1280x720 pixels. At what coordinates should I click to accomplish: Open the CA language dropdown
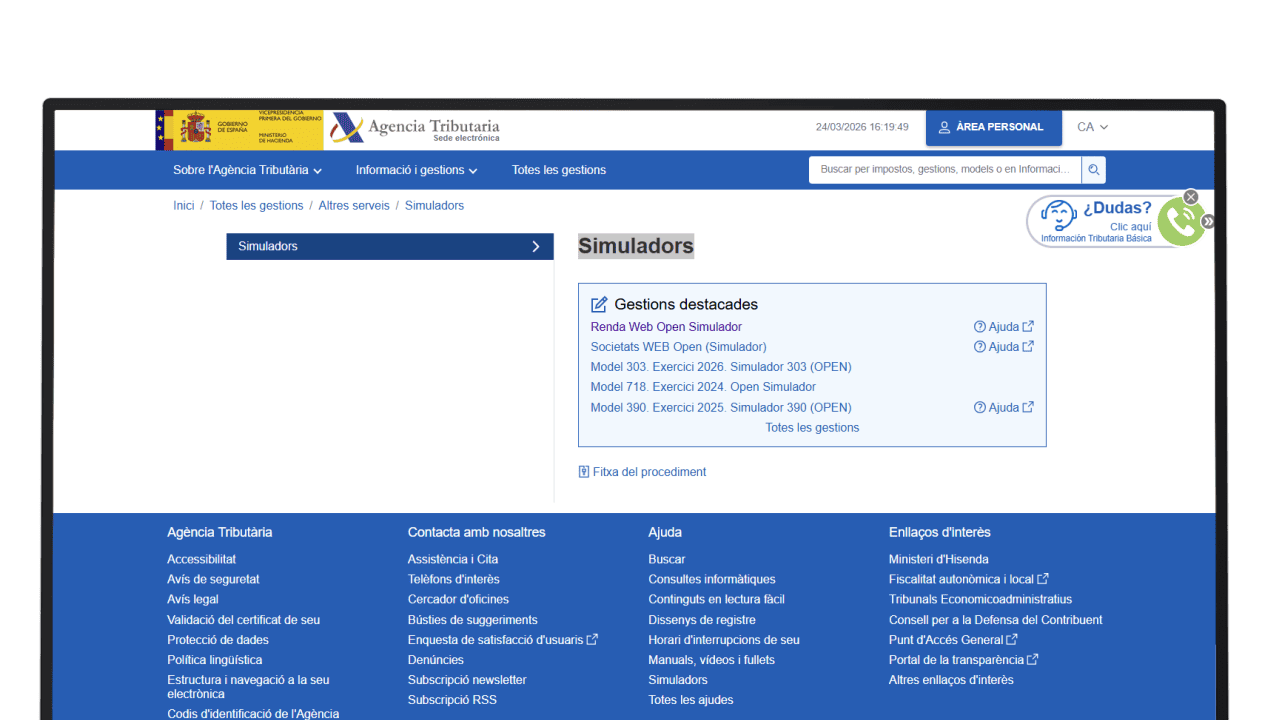1092,127
